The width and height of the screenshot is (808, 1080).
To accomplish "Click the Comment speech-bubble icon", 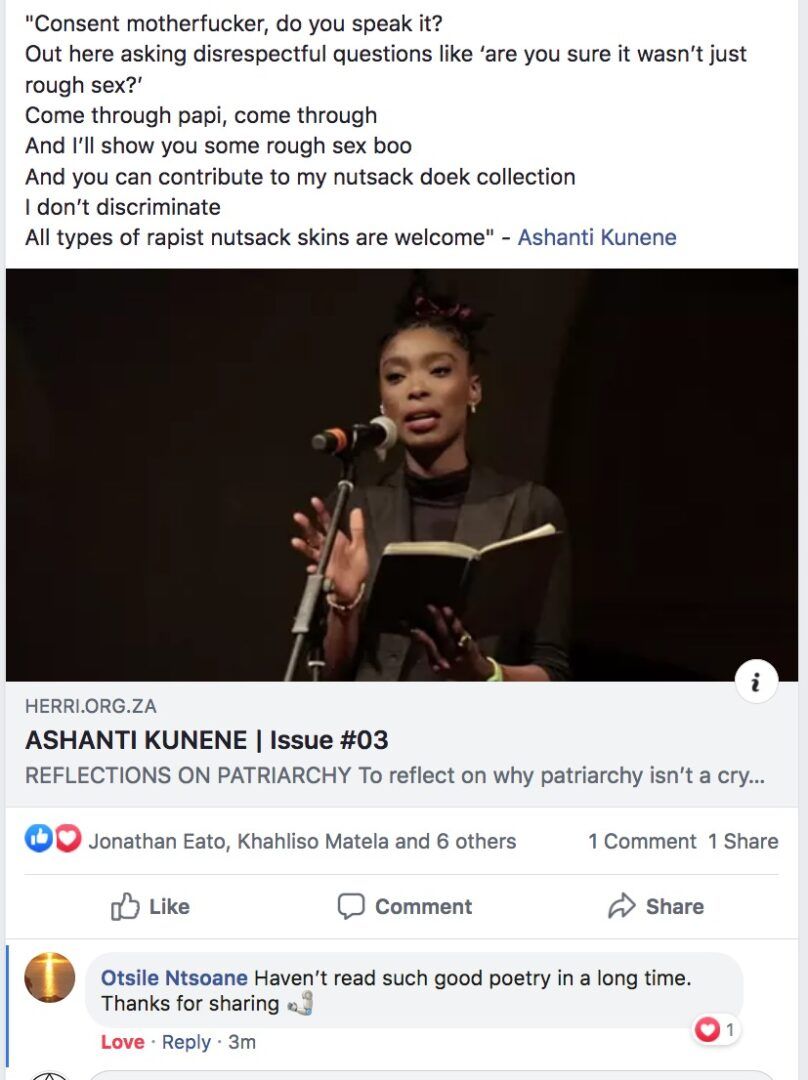I will click(351, 907).
